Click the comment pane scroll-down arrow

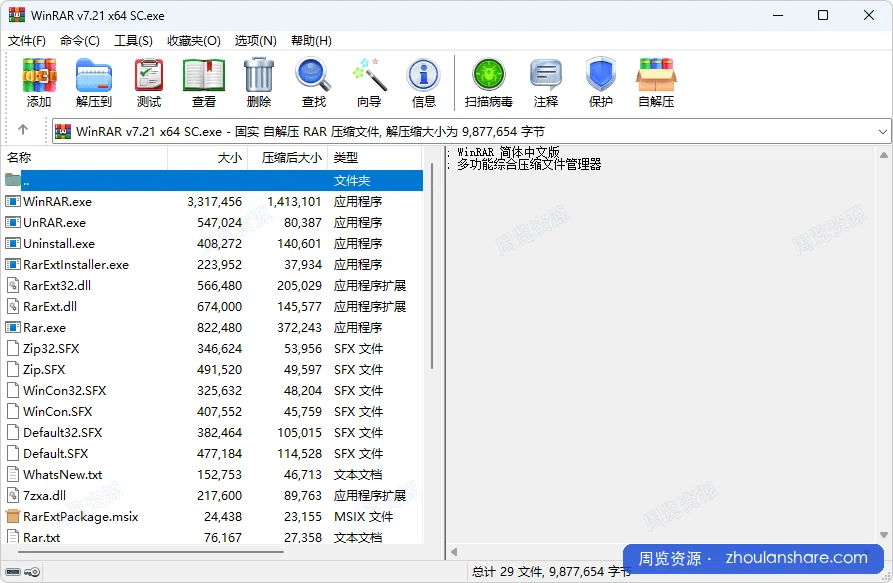pos(884,535)
